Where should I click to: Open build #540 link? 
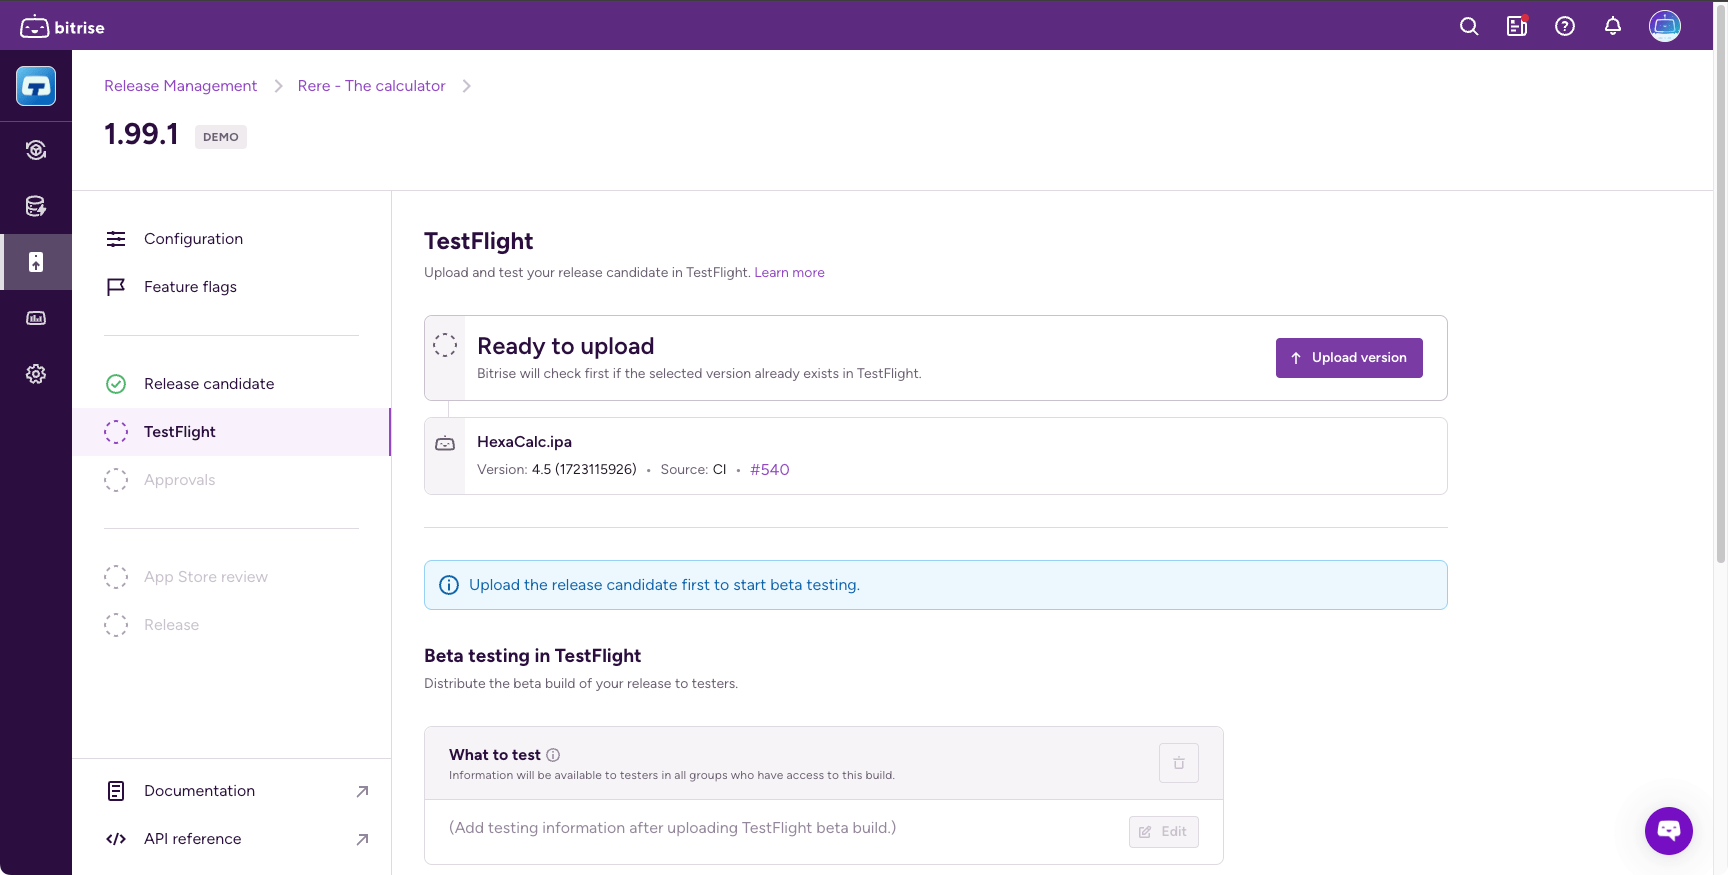coord(770,470)
